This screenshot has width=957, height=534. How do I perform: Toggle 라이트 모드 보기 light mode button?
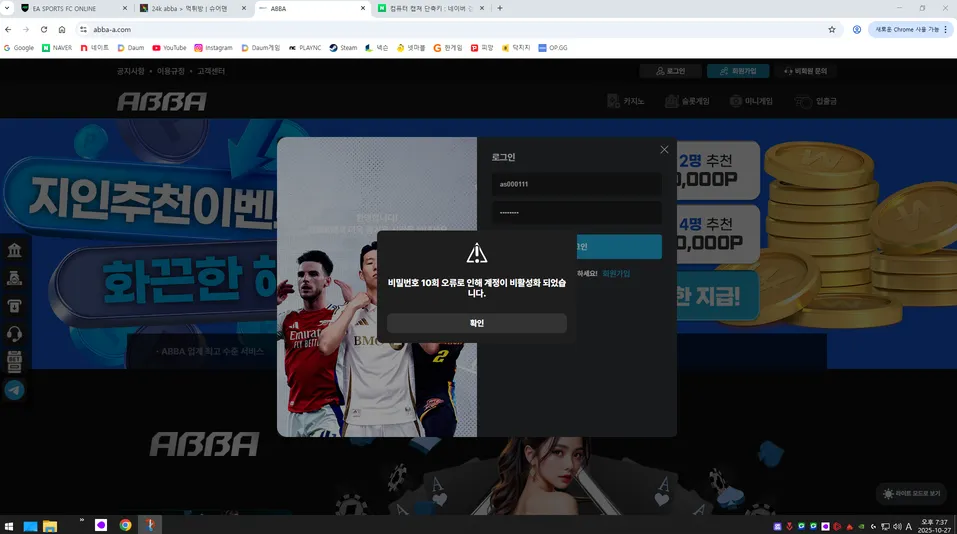point(912,493)
